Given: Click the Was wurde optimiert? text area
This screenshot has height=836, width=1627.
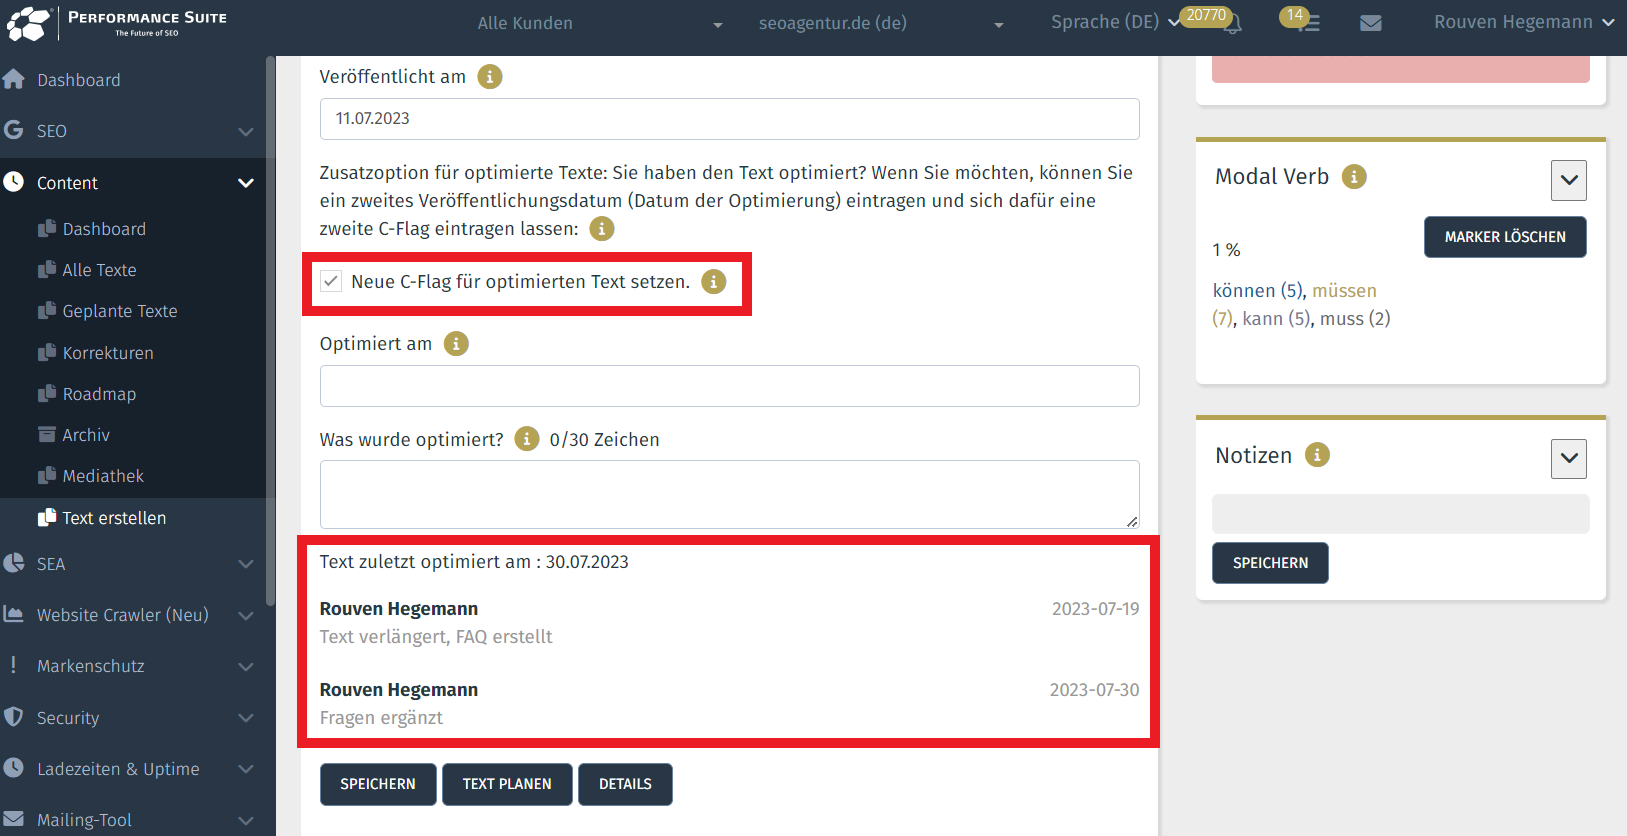Looking at the screenshot, I should point(729,494).
